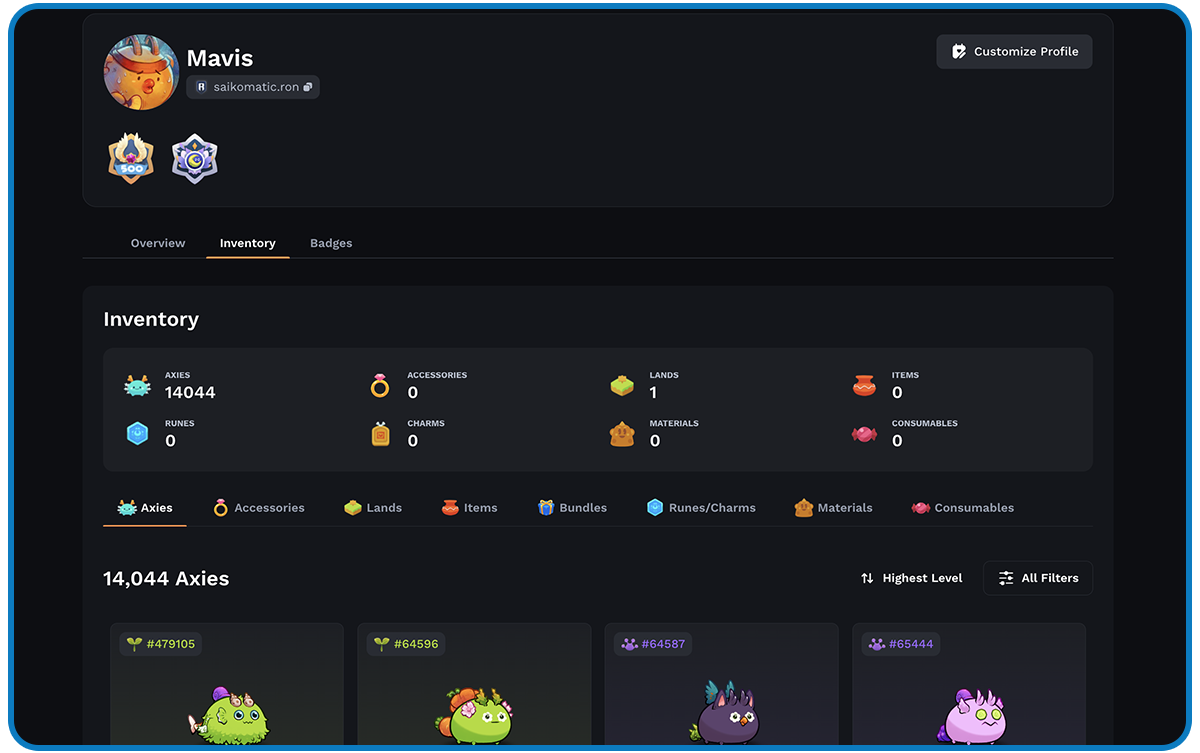This screenshot has height=753, width=1200.
Task: Open the Runes/Charms category tab
Action: pyautogui.click(x=701, y=508)
